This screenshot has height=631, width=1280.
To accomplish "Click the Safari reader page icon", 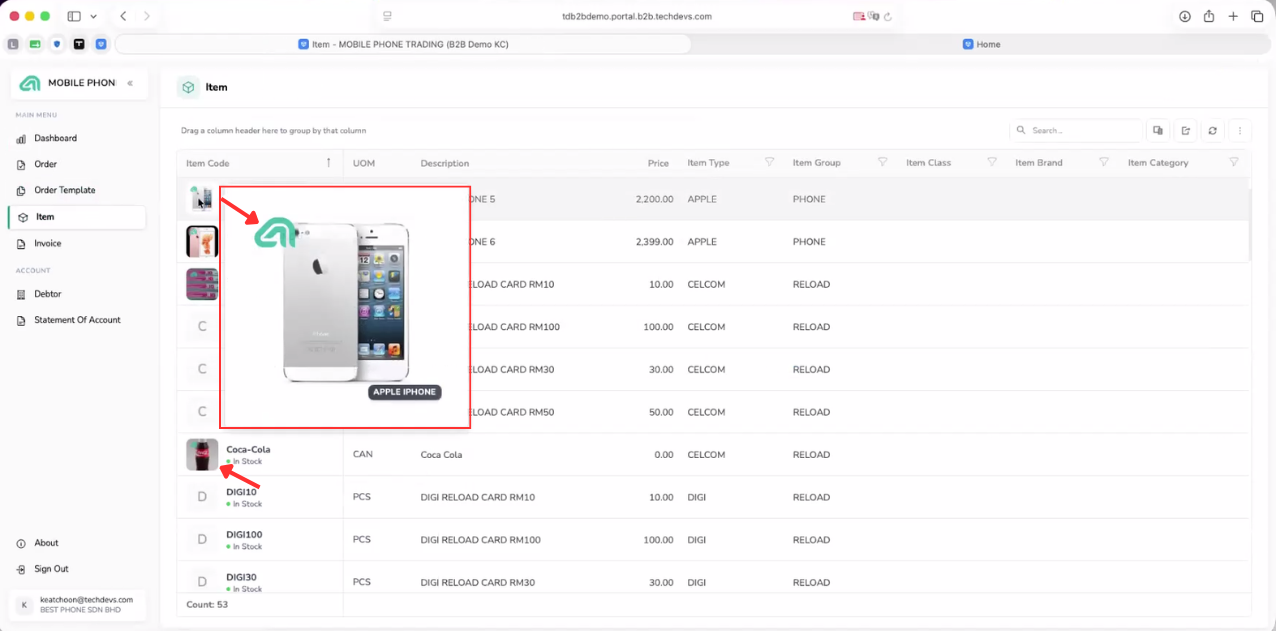I will 388,16.
